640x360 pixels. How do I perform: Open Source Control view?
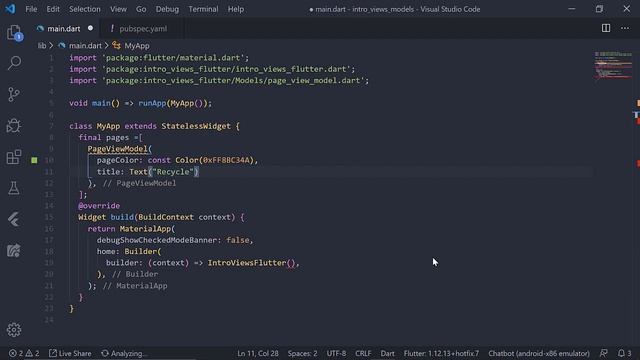(x=14, y=94)
